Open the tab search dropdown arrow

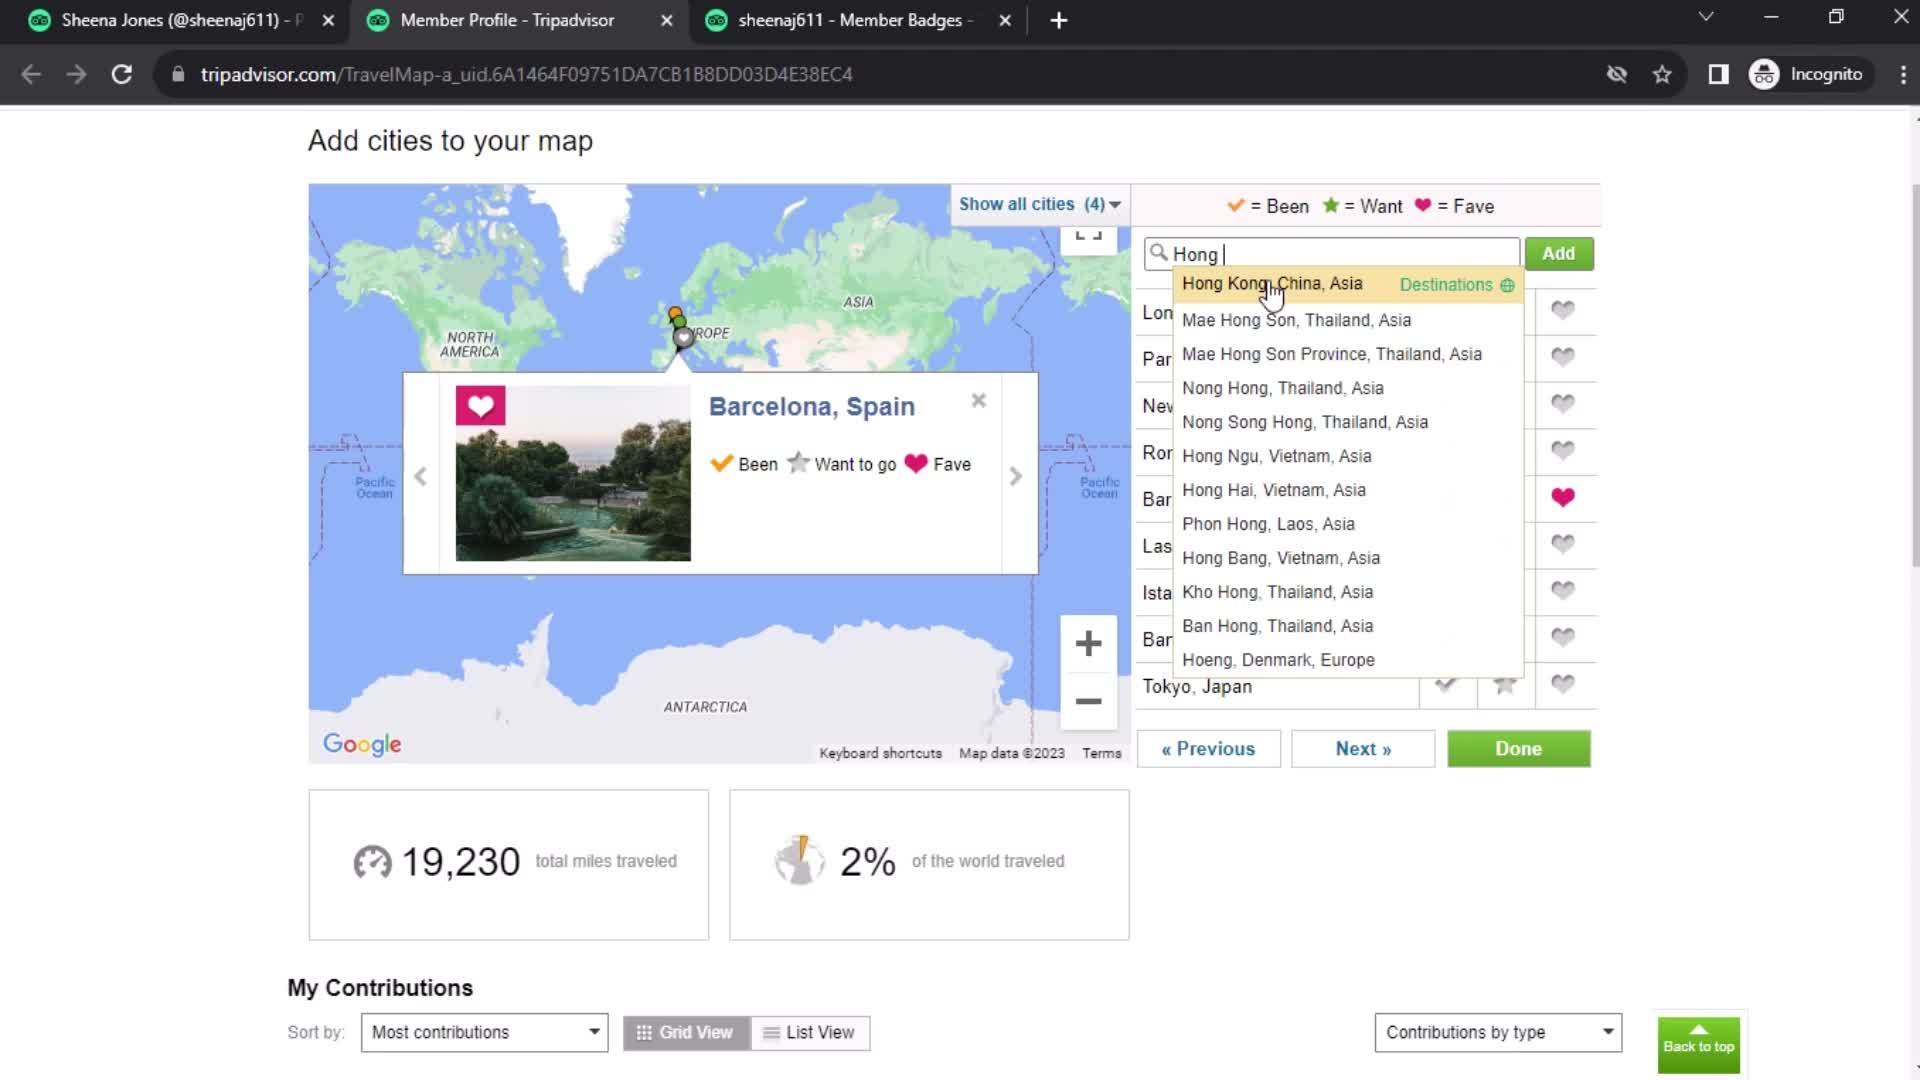point(1706,17)
